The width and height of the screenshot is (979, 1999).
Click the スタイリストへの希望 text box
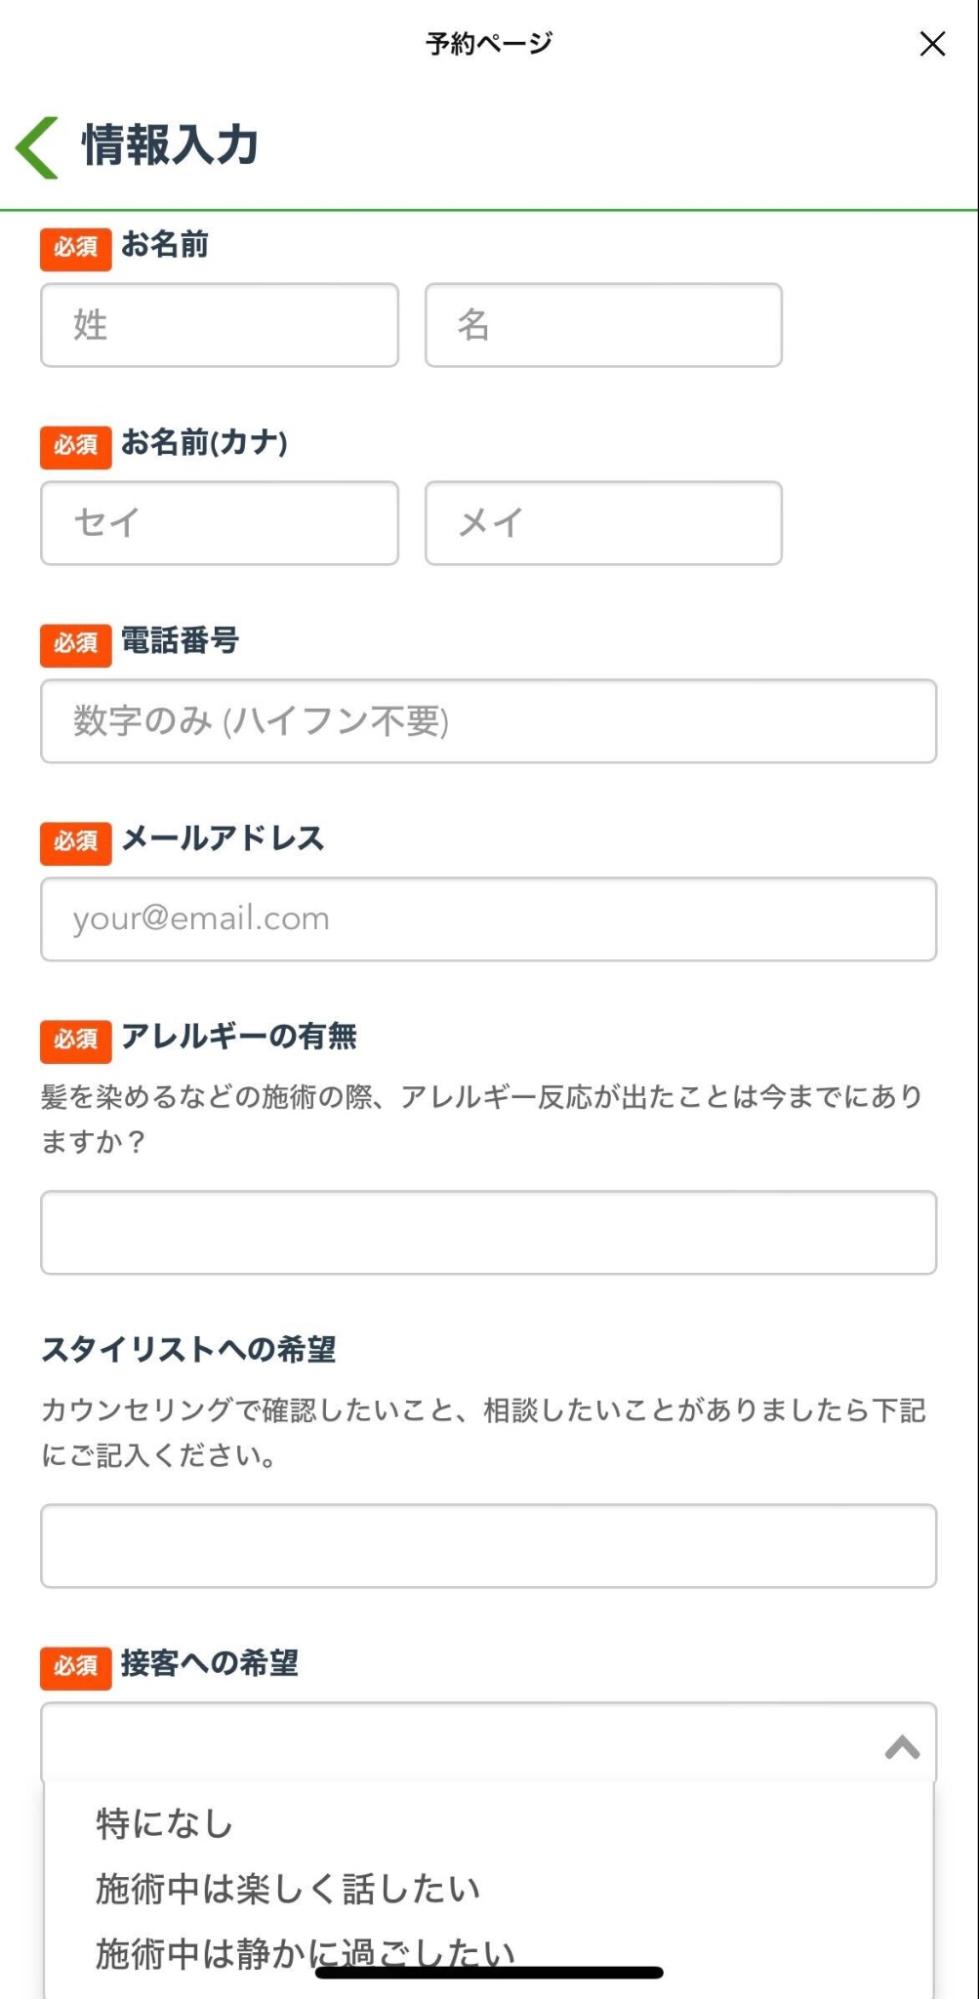[488, 1545]
